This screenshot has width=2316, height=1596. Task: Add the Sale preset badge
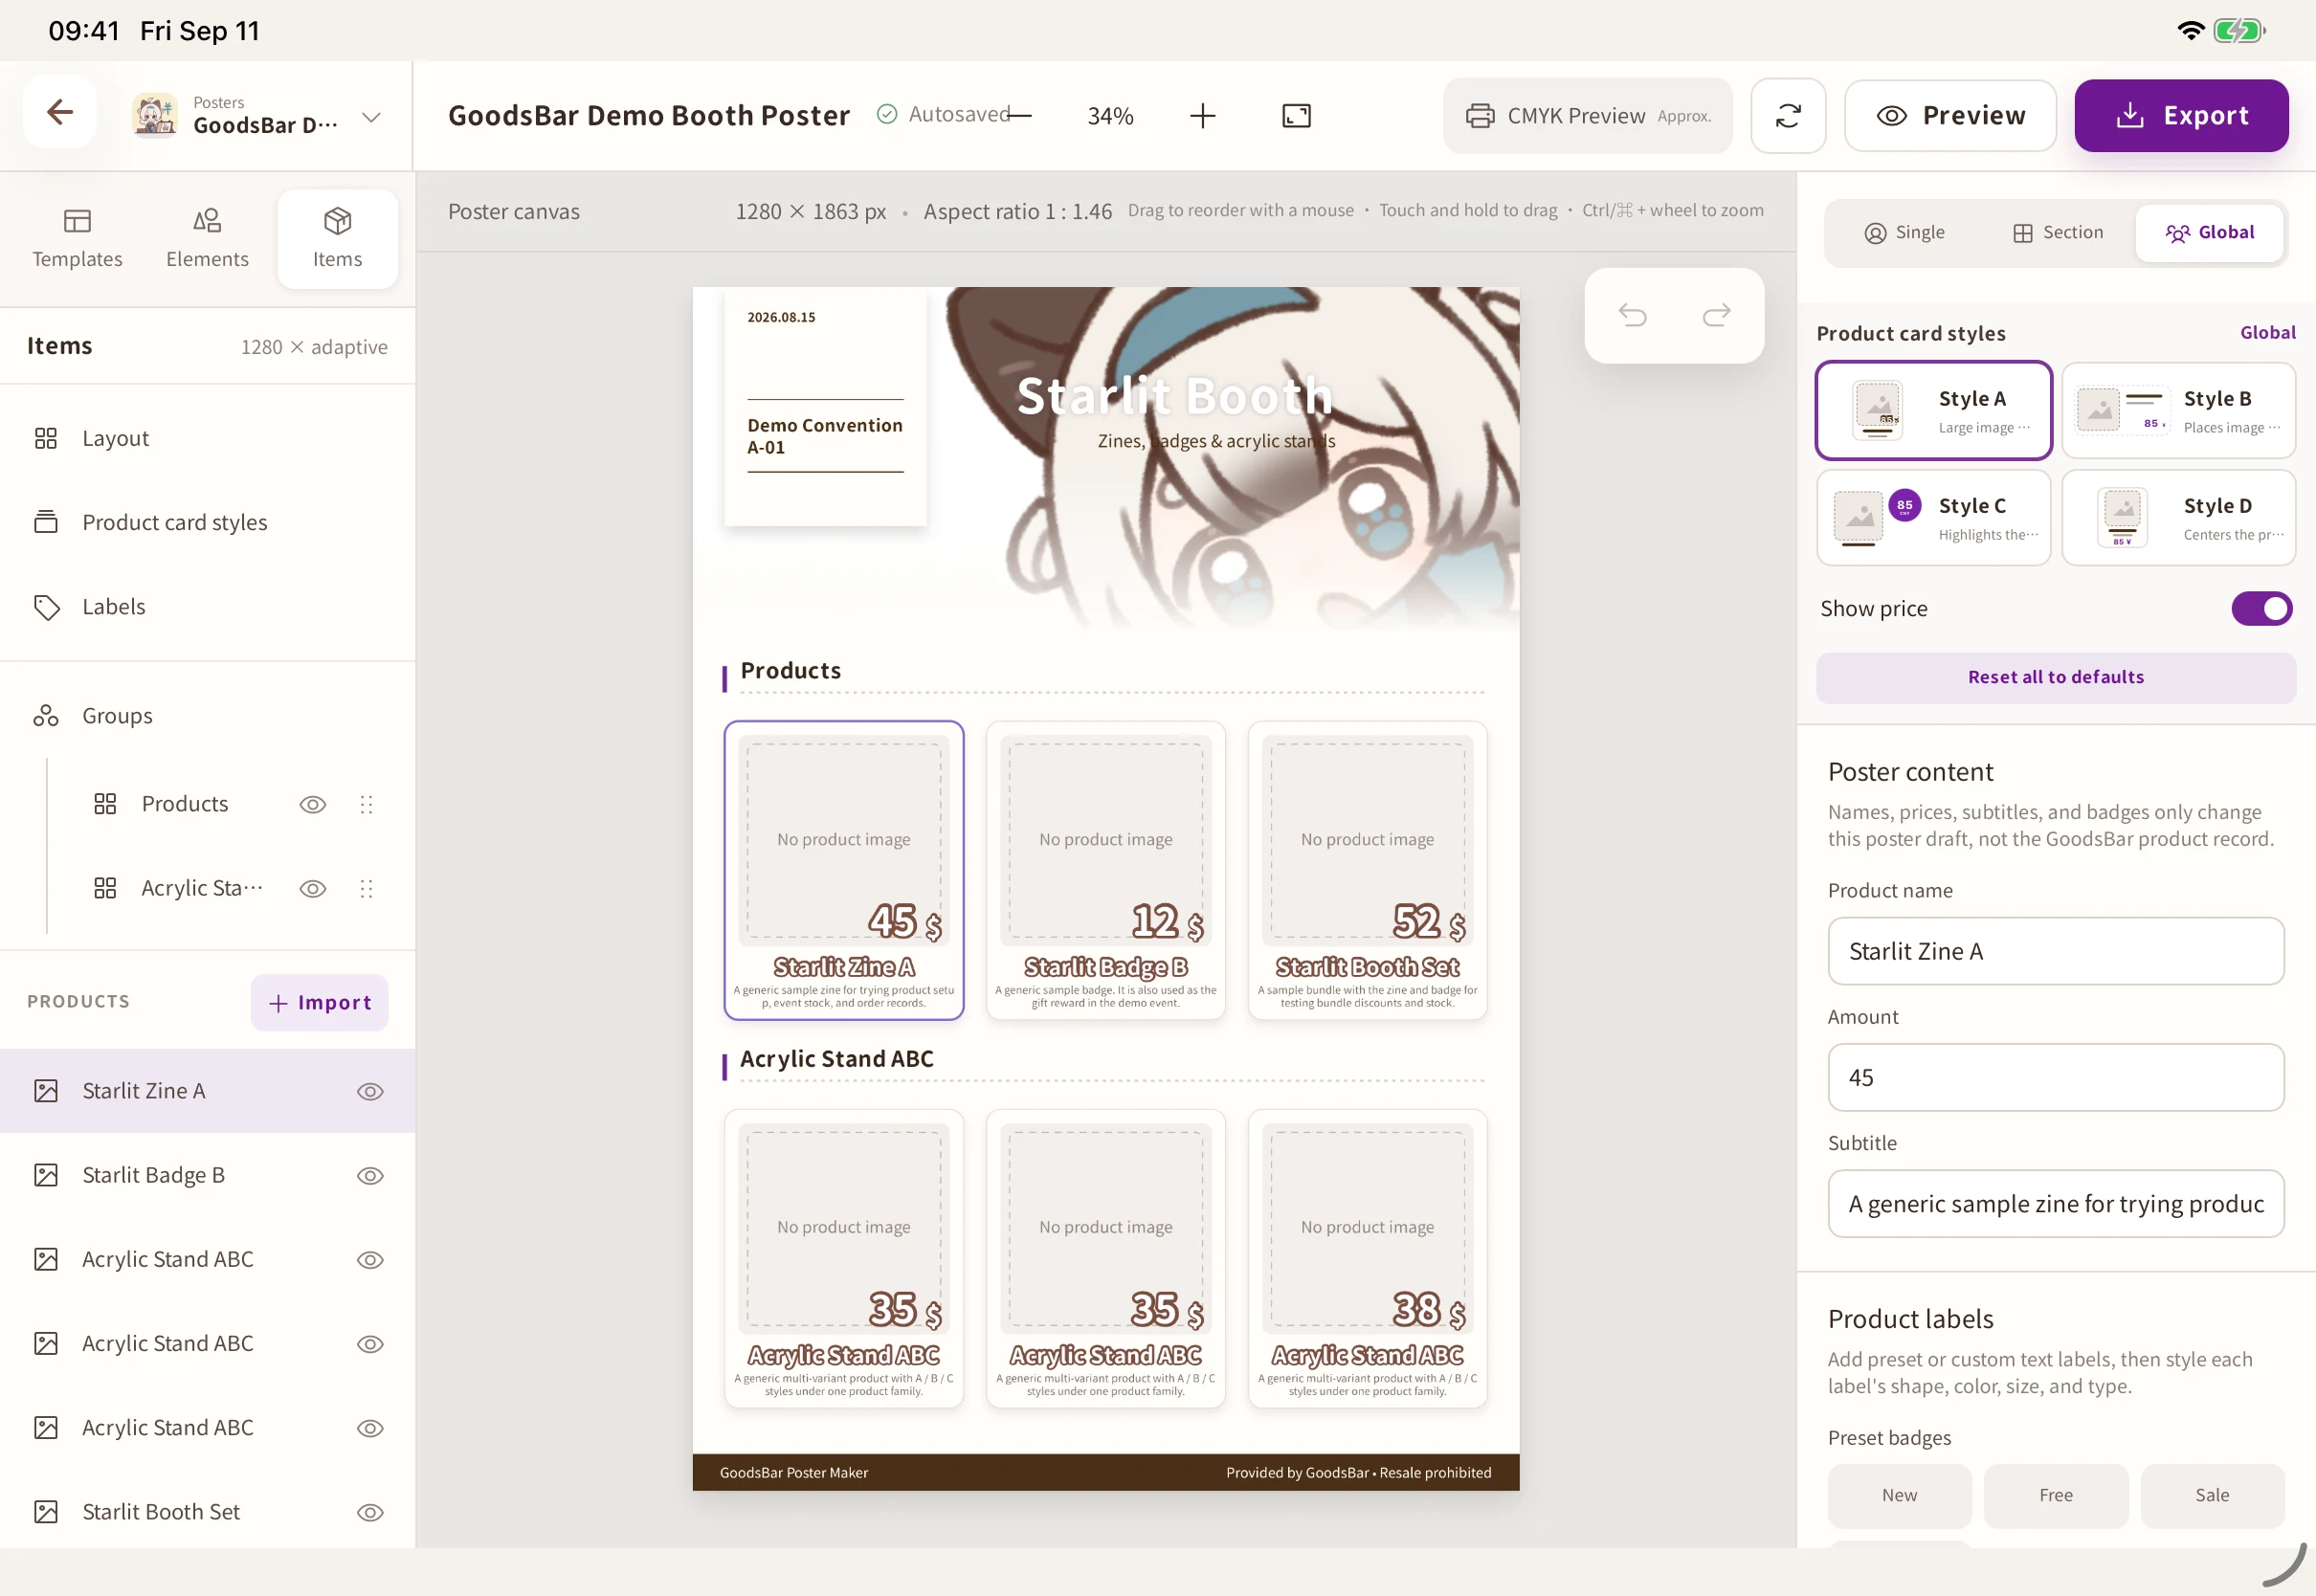pos(2212,1495)
